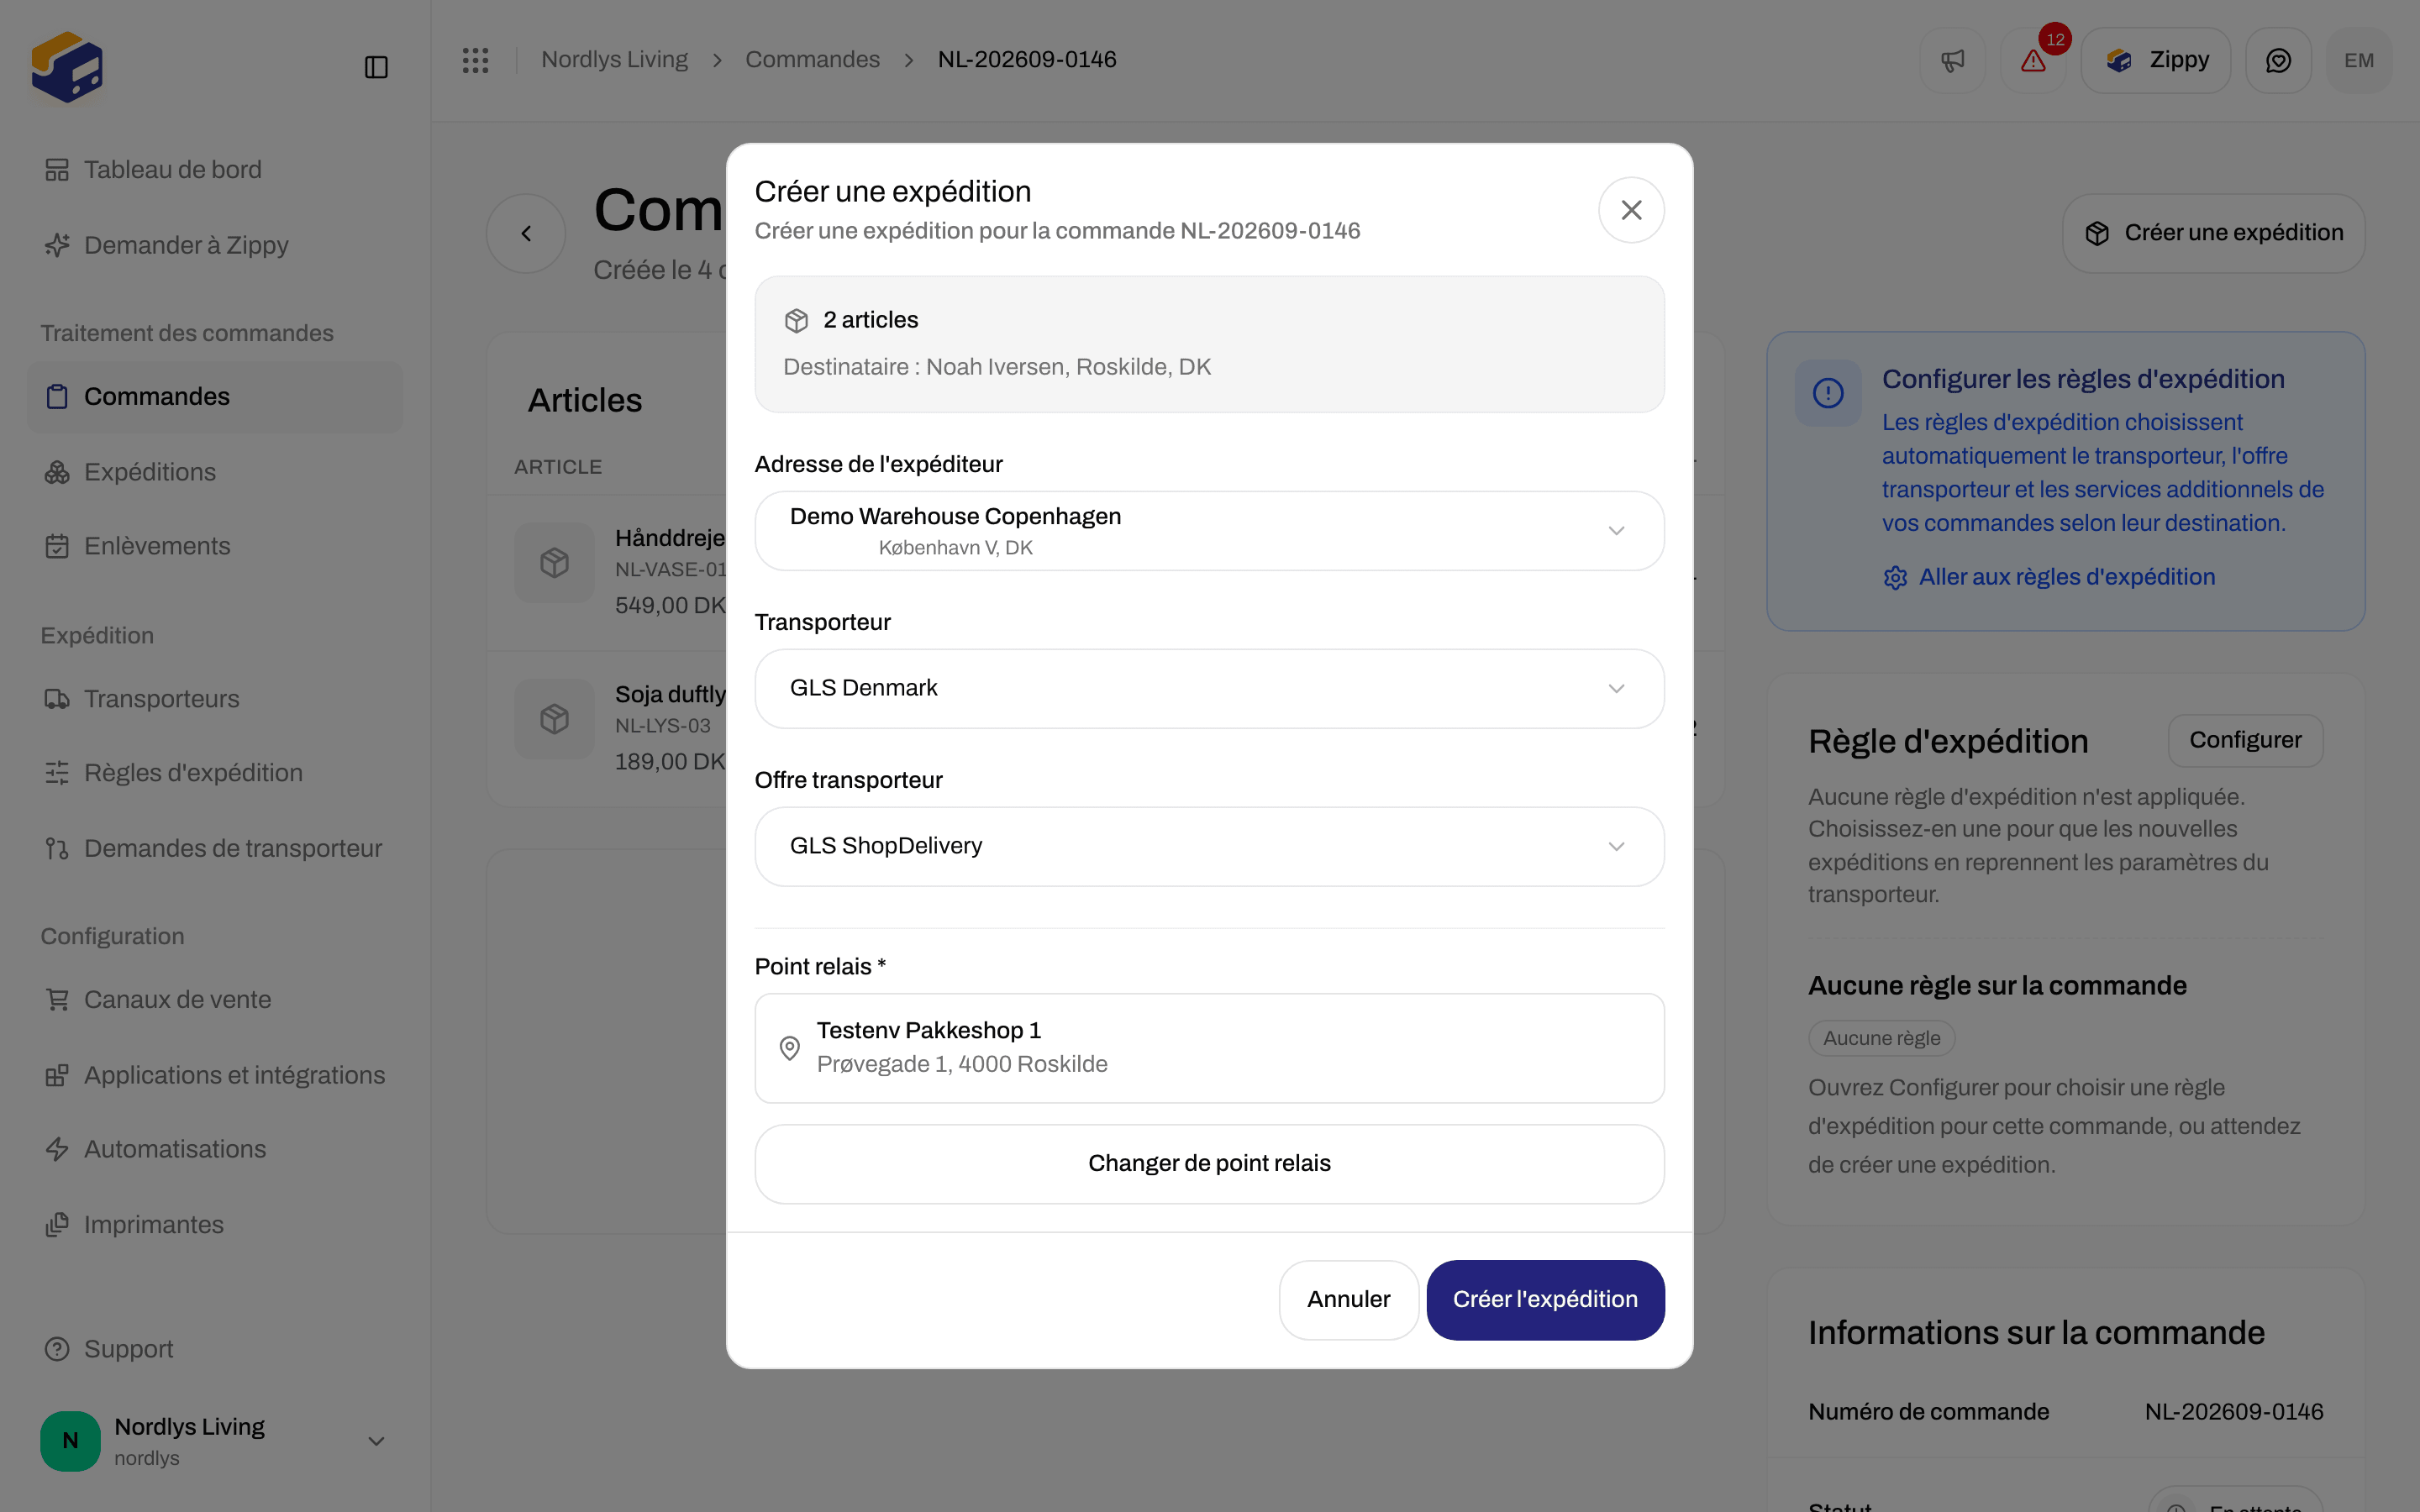Click Changer de point relais button
Screen dimensions: 2420x1512
tap(1209, 1164)
